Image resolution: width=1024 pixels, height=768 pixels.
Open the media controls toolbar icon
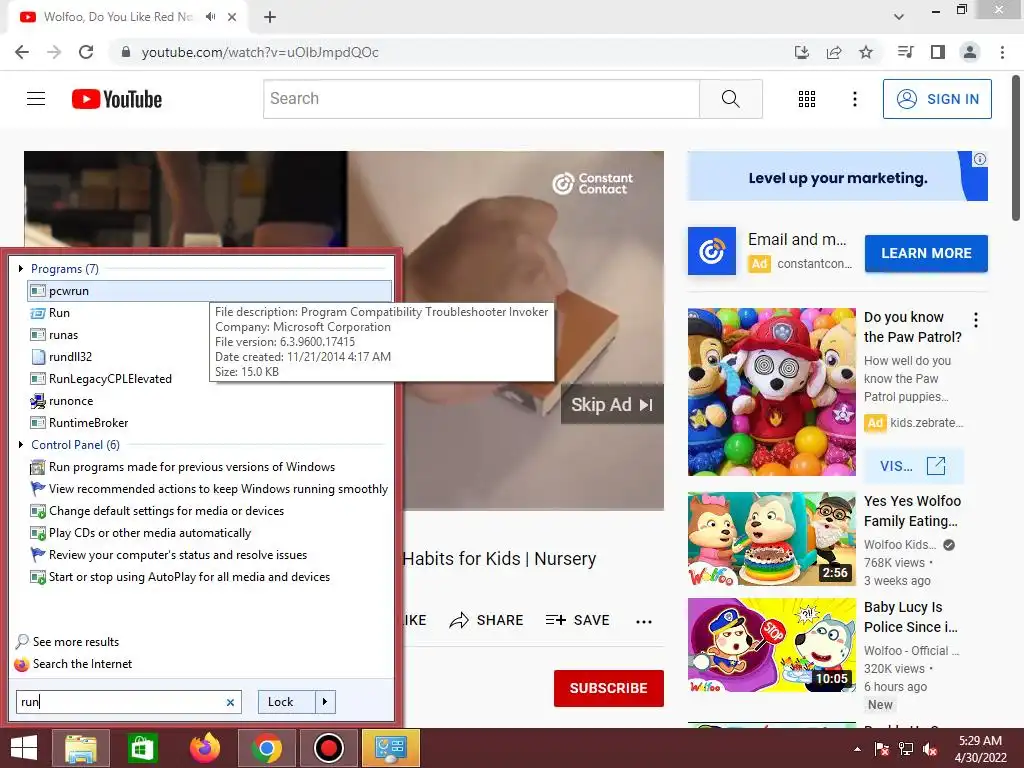point(905,52)
